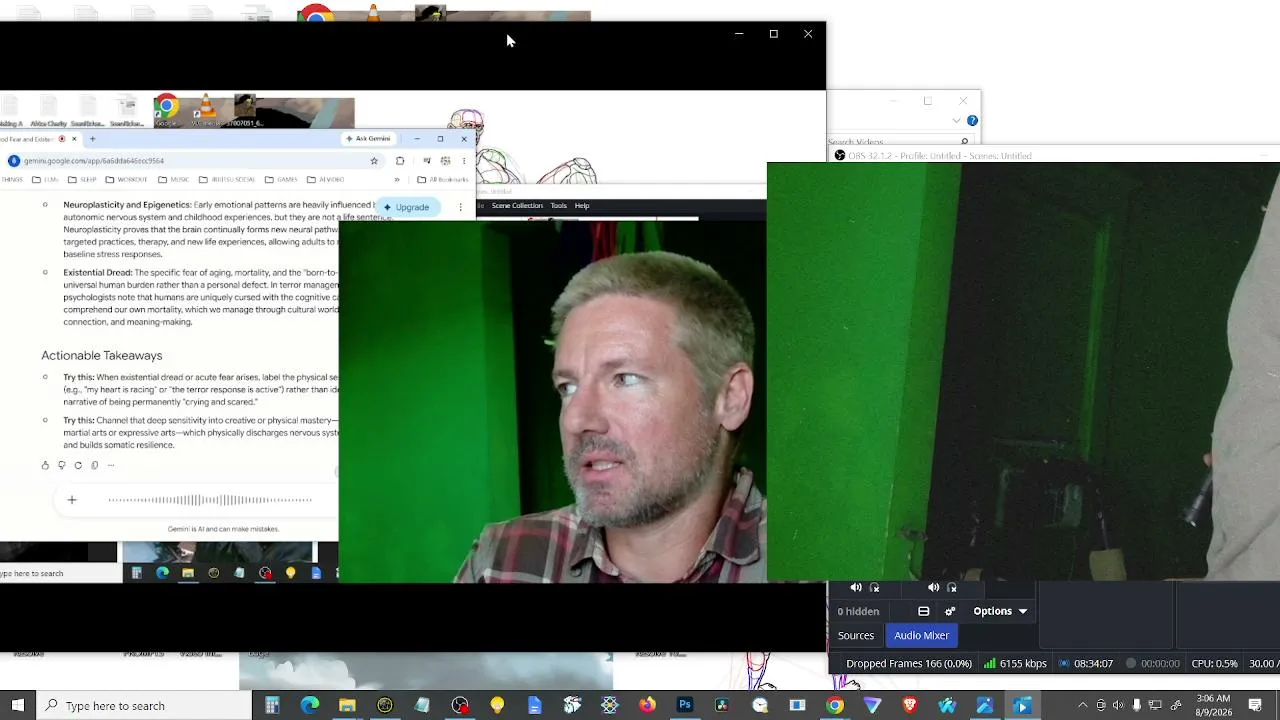Click the 08:34:07 streaming timer in the status bar

pos(1086,663)
